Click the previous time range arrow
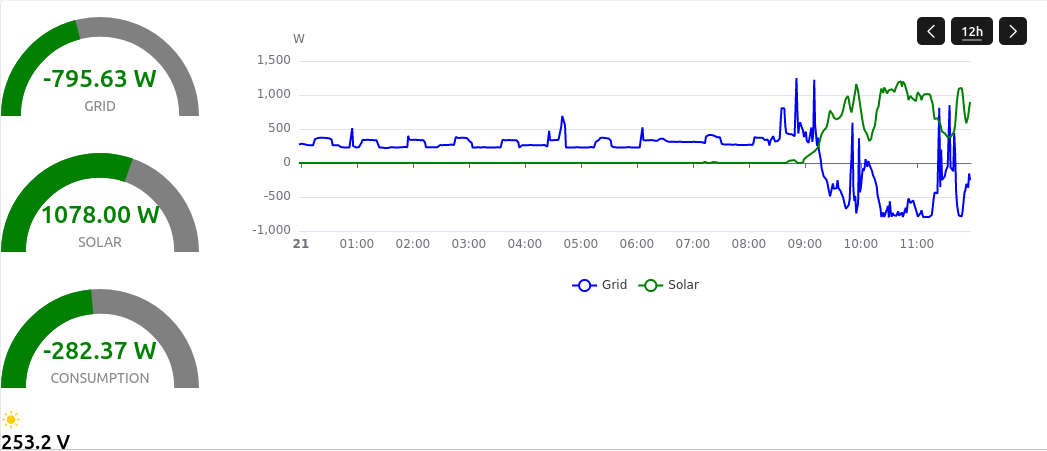The width and height of the screenshot is (1047, 451). pos(931,32)
